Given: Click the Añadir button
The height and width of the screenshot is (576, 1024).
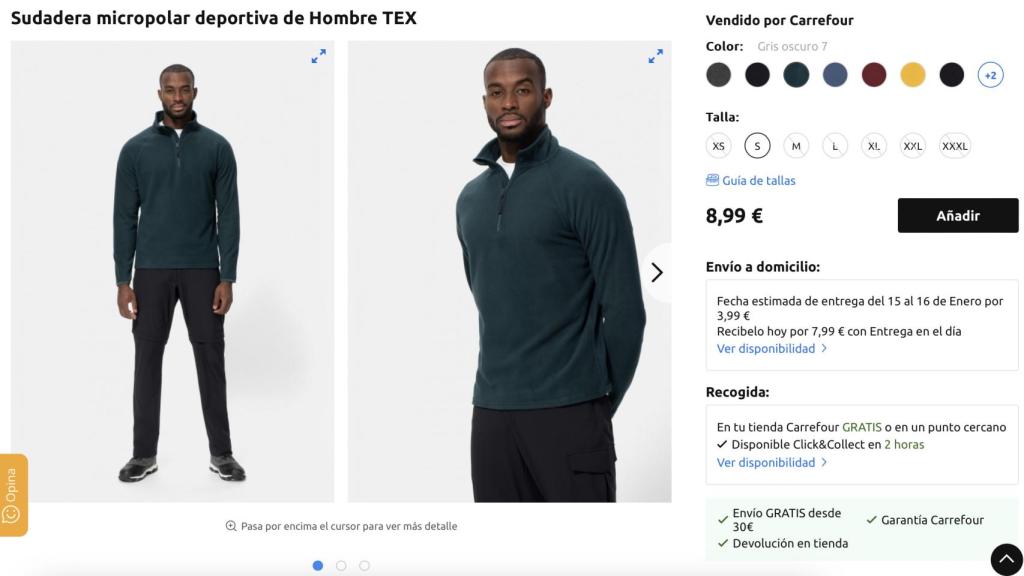Looking at the screenshot, I should pos(957,215).
